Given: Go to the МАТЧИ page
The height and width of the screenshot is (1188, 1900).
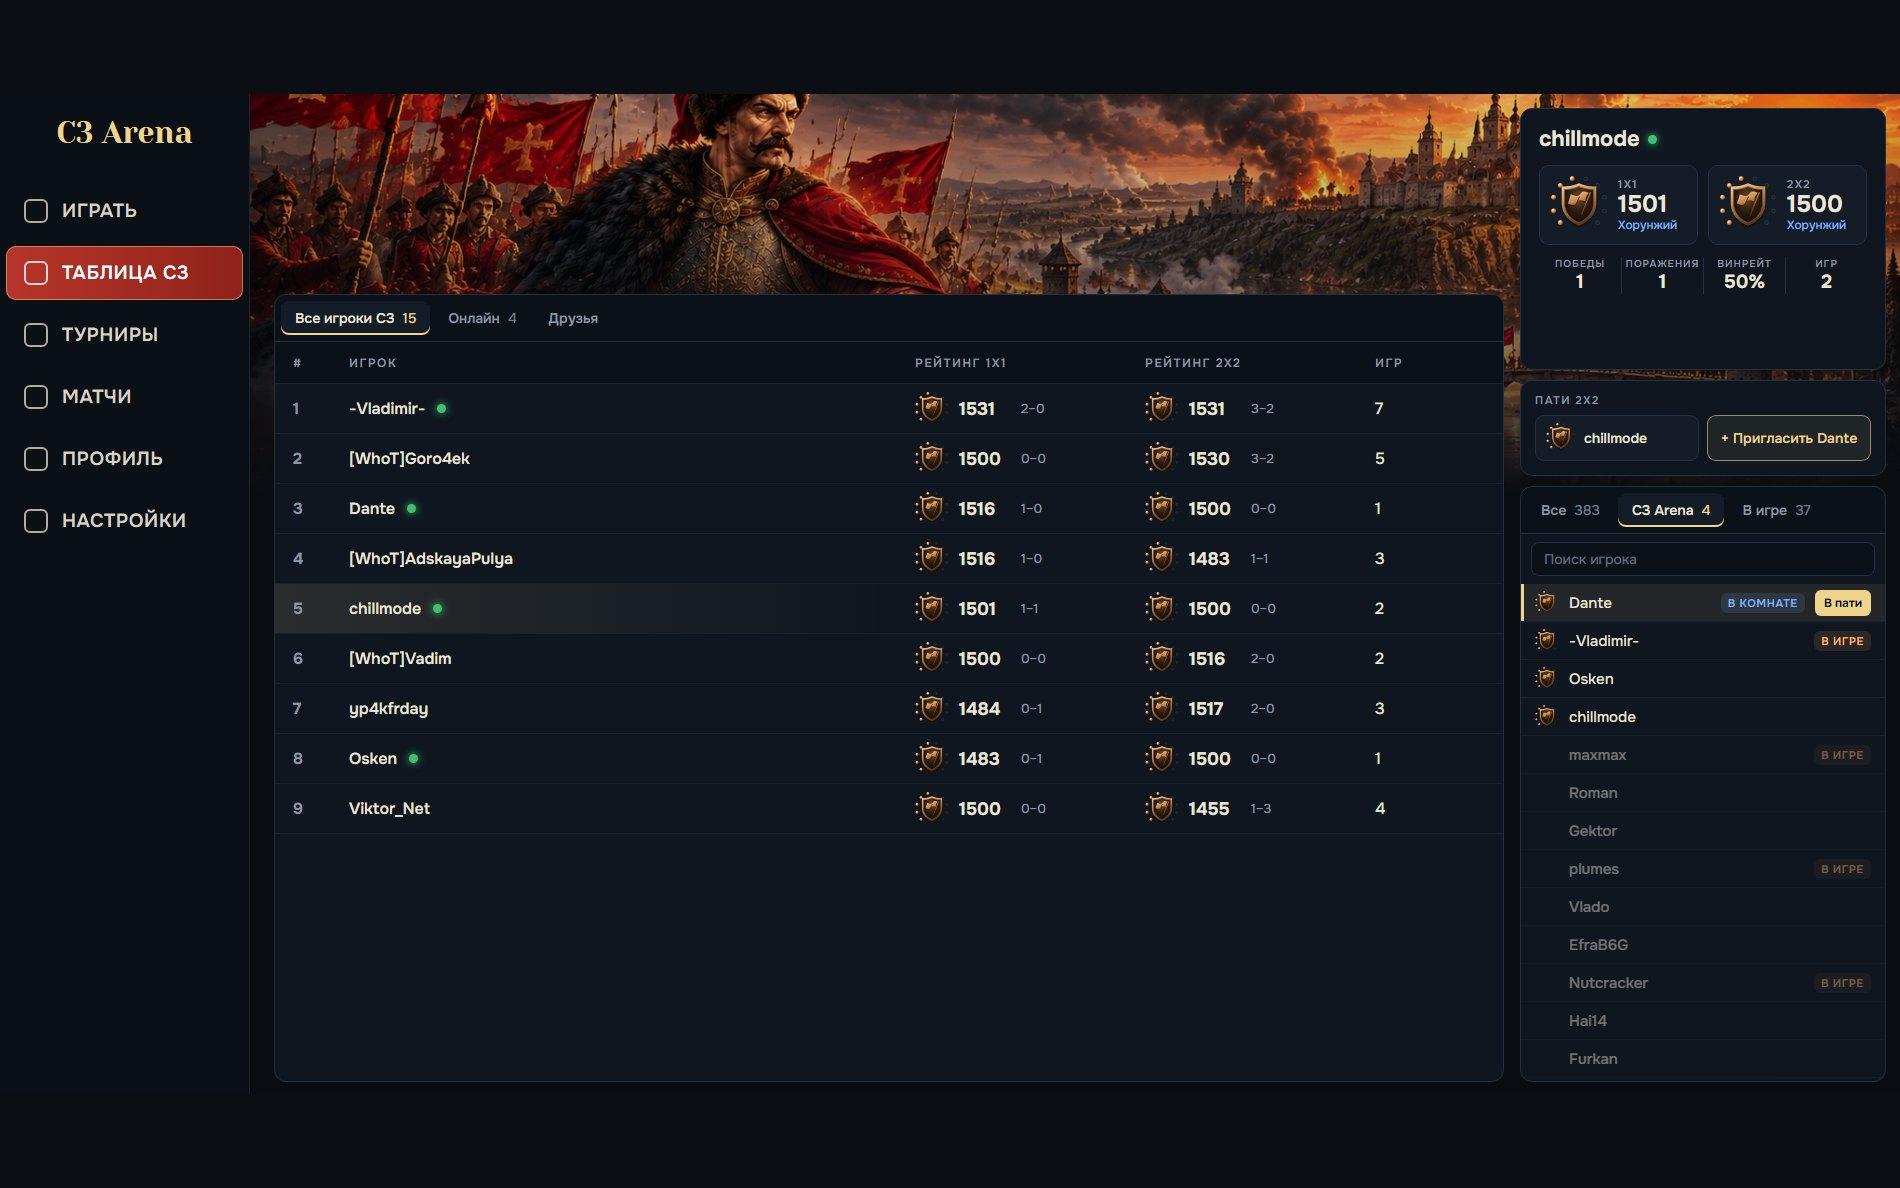Looking at the screenshot, I should coord(124,397).
